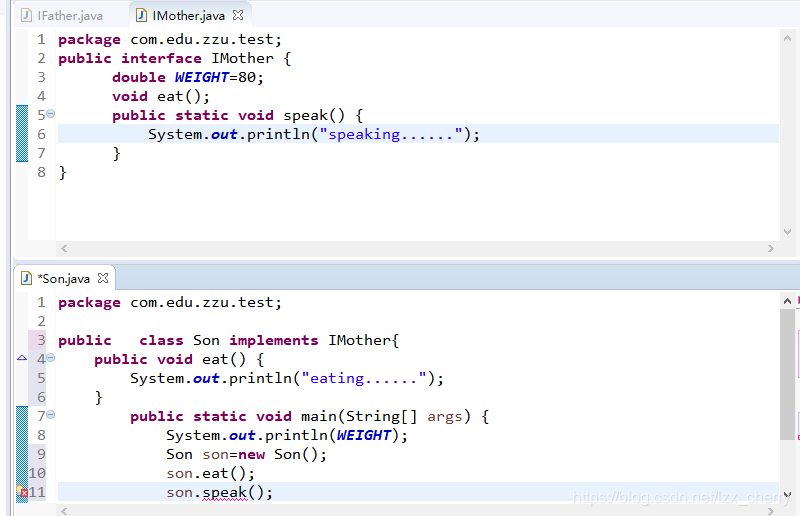The height and width of the screenshot is (516, 800).
Task: Click scroll-right arrow under IMother editor
Action: 771,249
